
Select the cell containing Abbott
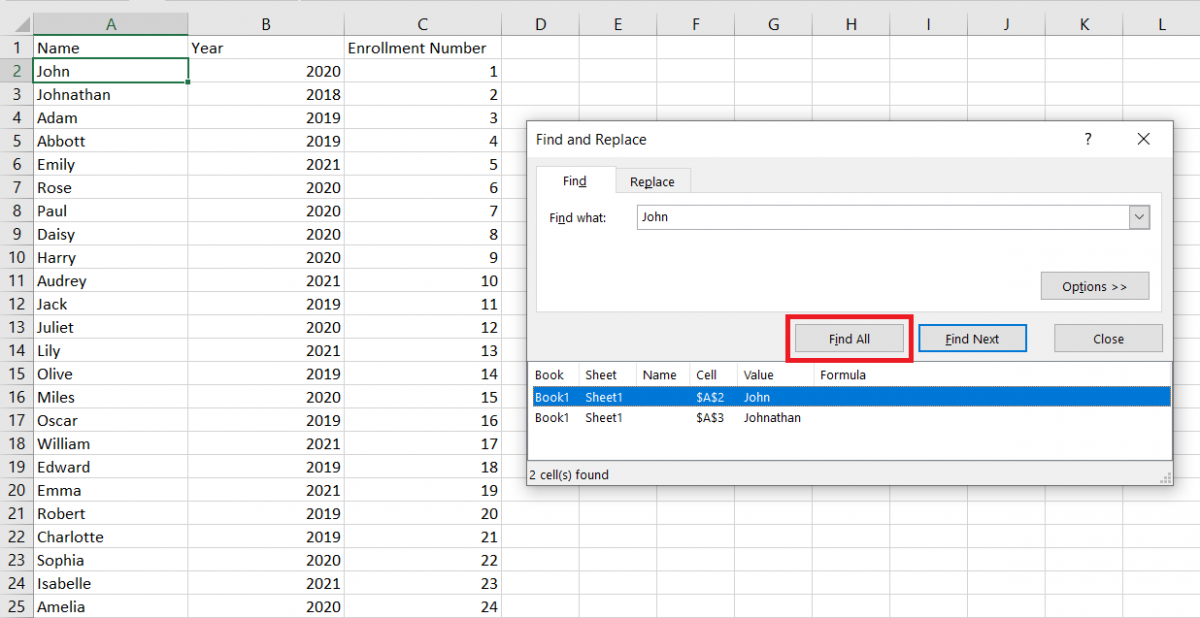click(111, 141)
